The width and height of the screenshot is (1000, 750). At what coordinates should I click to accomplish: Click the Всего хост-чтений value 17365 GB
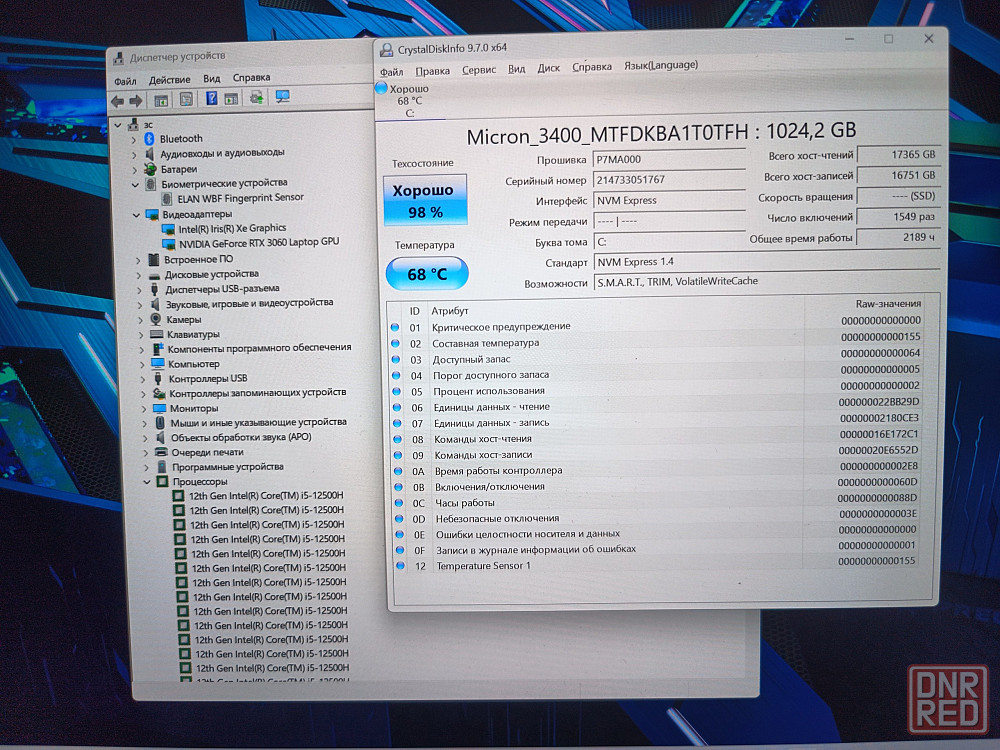[899, 154]
